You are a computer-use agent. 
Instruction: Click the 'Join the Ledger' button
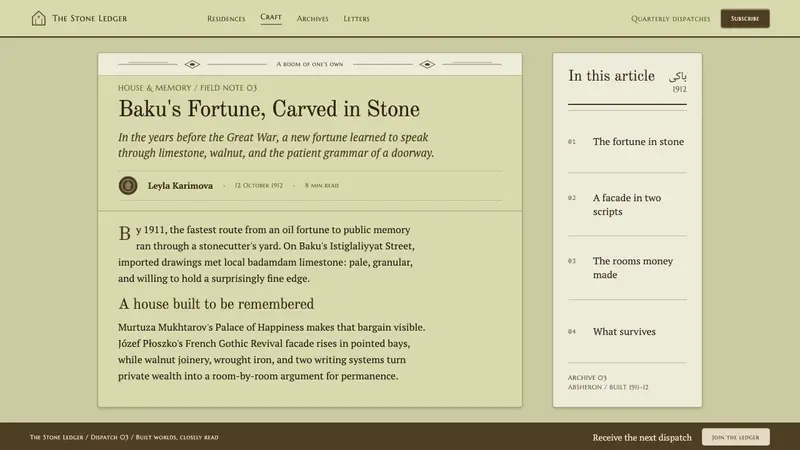pos(736,437)
